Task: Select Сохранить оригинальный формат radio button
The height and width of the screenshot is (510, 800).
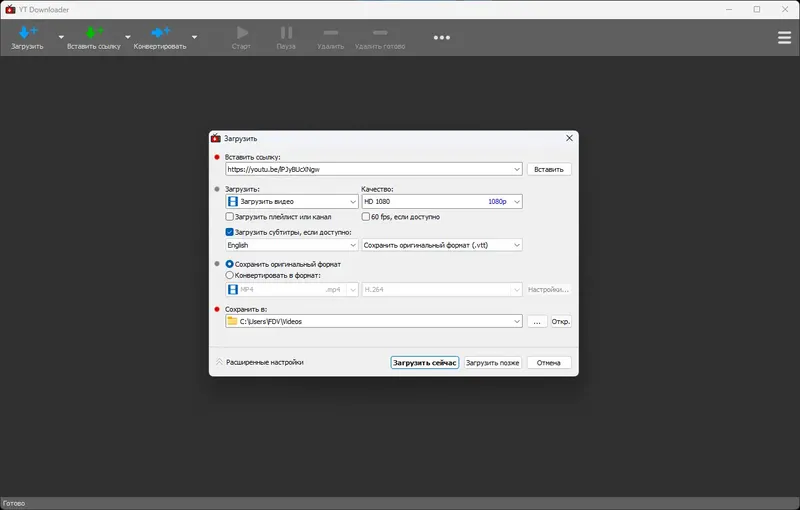Action: pos(230,264)
